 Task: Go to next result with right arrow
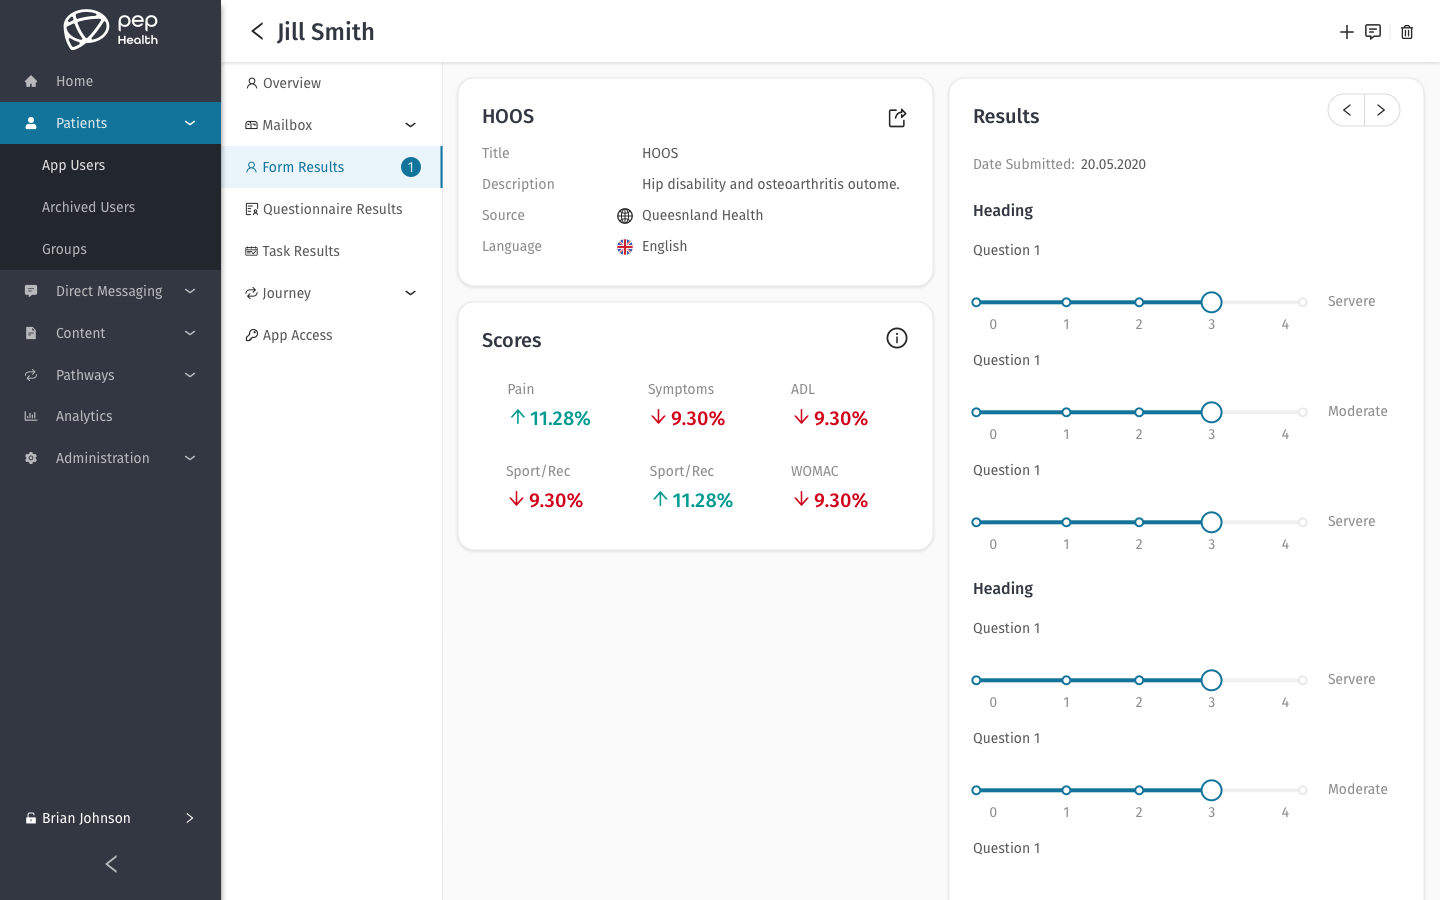coord(1381,110)
